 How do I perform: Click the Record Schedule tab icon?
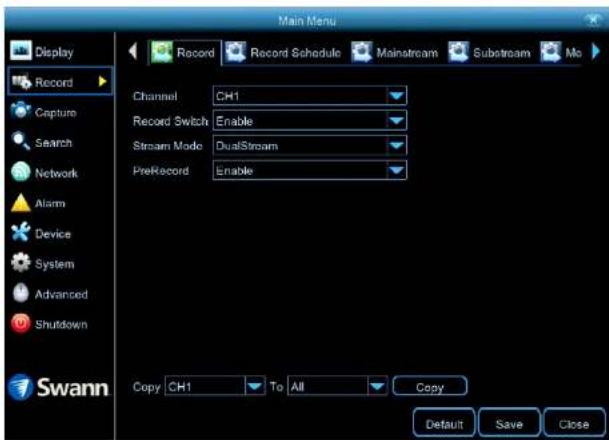236,52
